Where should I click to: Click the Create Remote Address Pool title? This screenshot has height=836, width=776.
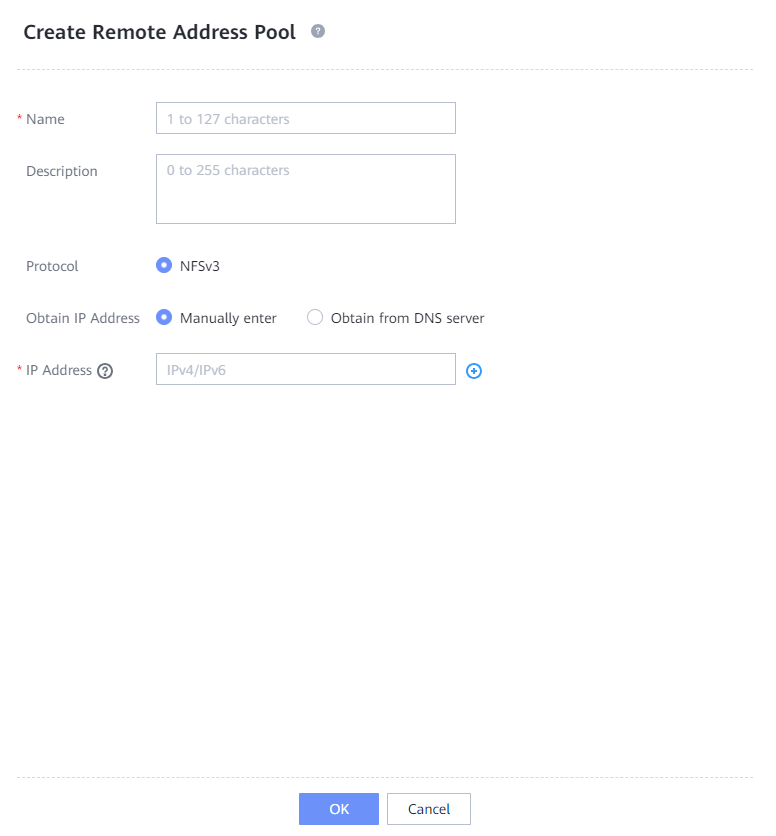coord(159,32)
